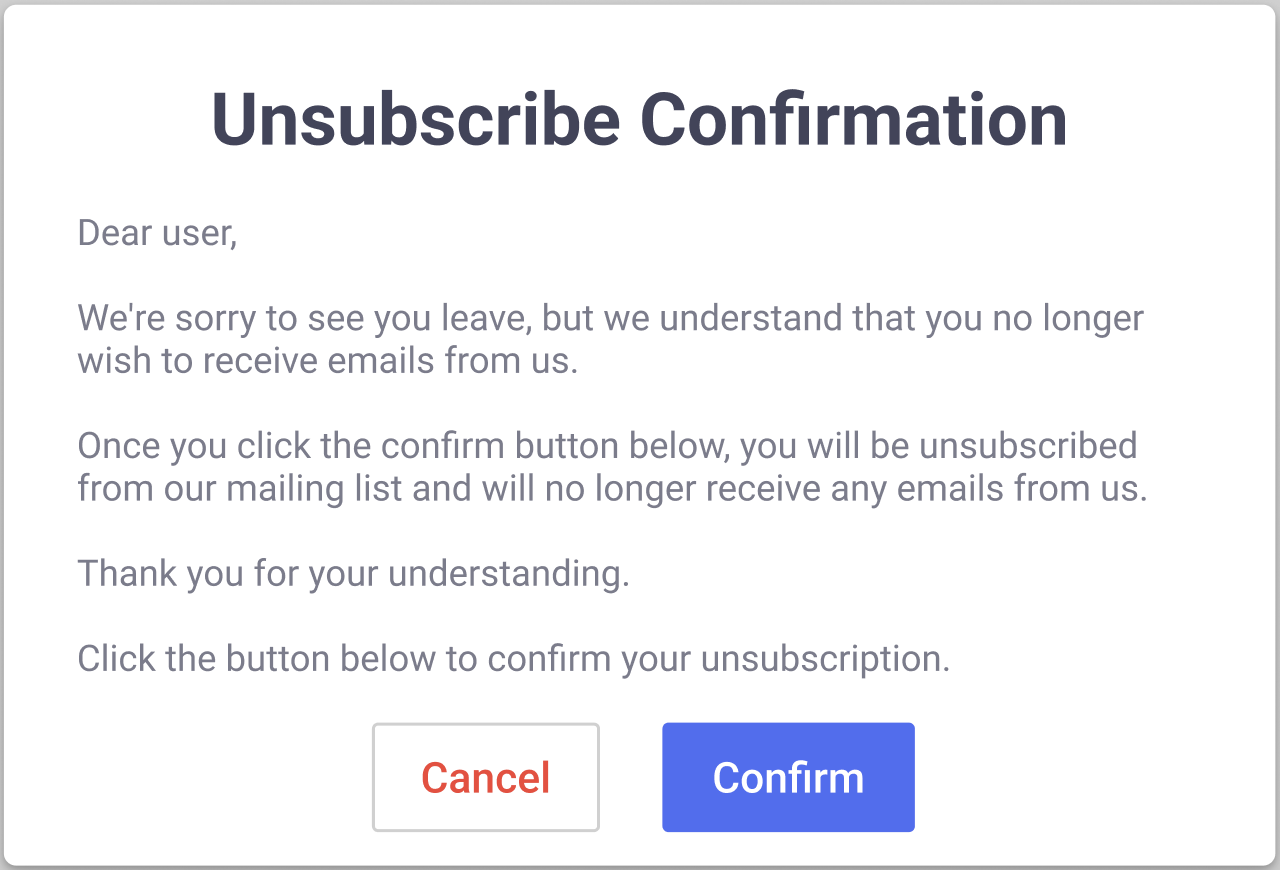Image resolution: width=1280 pixels, height=870 pixels.
Task: Click the word "unsubscribed" in the body text
Action: [1028, 445]
